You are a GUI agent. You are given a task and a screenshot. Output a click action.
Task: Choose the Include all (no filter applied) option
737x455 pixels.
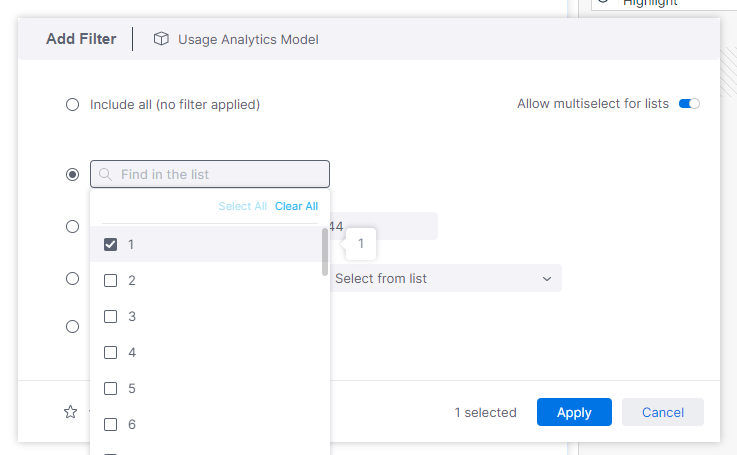point(72,104)
